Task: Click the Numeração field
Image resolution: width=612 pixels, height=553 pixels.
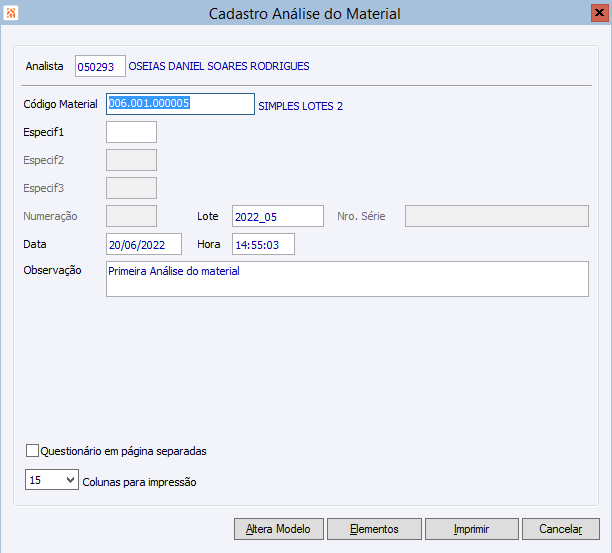Action: [x=131, y=216]
